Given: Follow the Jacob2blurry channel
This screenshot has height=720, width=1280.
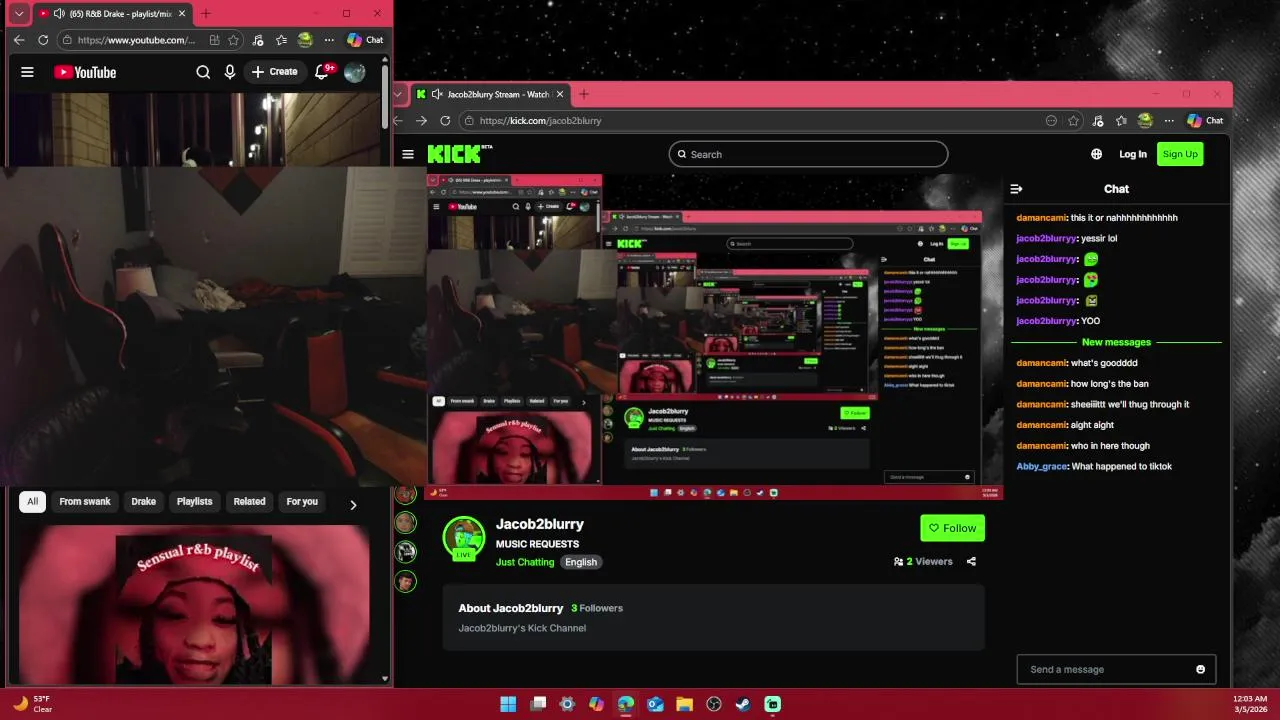Looking at the screenshot, I should (952, 528).
